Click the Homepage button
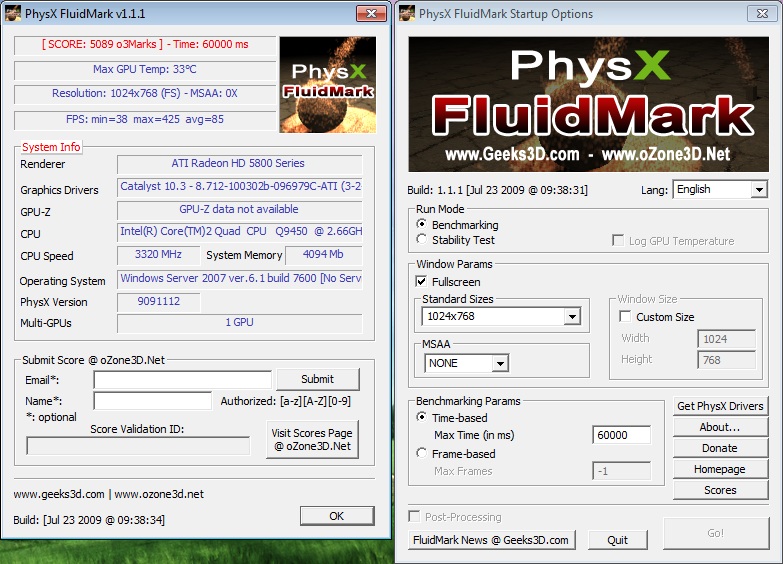Viewport: 783px width, 564px height. coord(720,469)
